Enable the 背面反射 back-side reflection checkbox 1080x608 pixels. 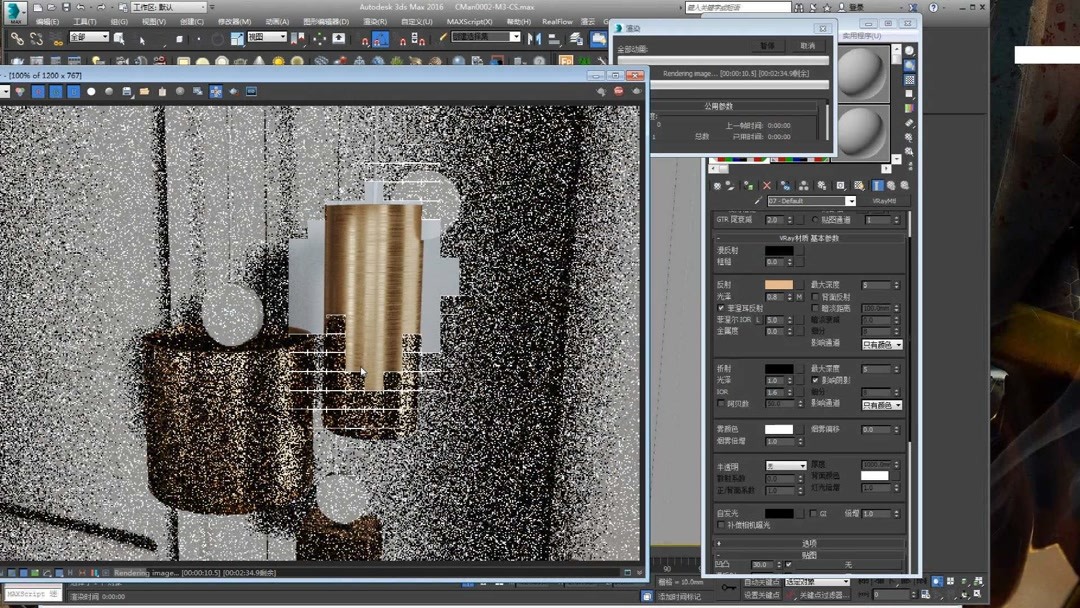tap(815, 297)
